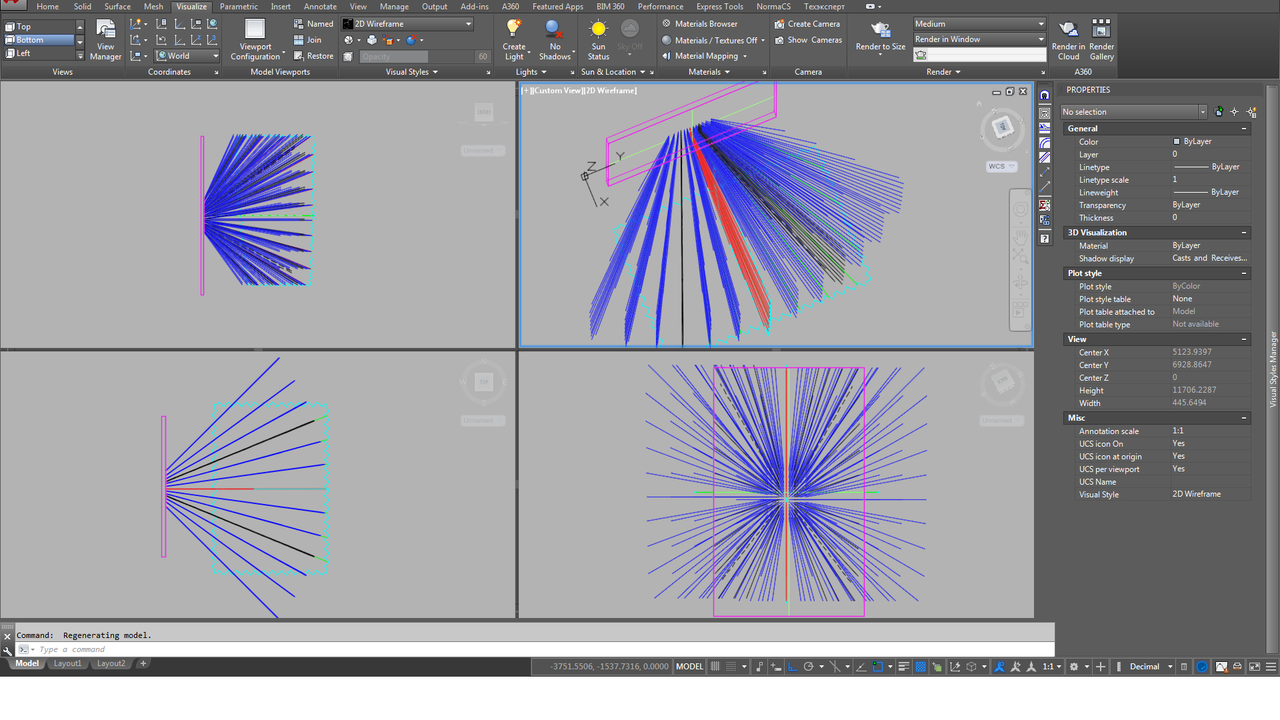Toggle Polar Tracking on the status bar
The image size is (1280, 720).
point(808,666)
